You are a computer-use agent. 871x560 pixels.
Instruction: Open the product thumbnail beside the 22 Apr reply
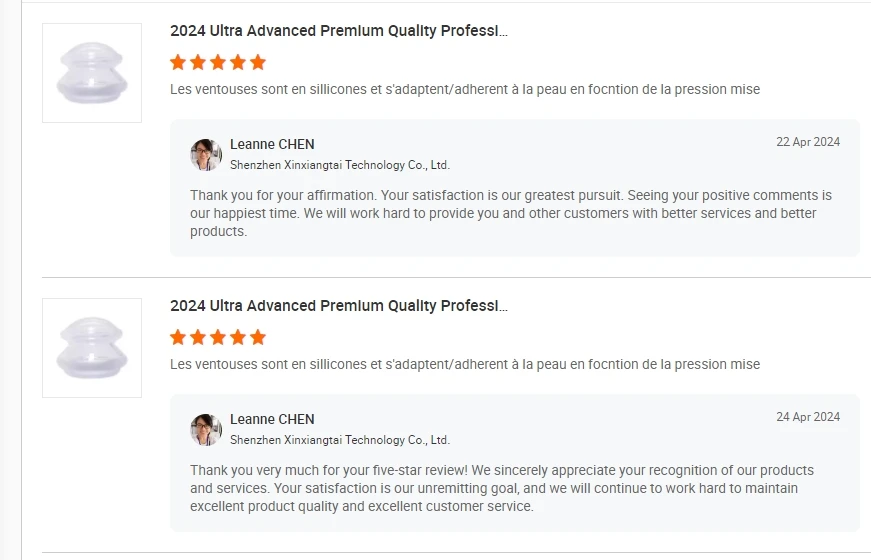coord(92,73)
